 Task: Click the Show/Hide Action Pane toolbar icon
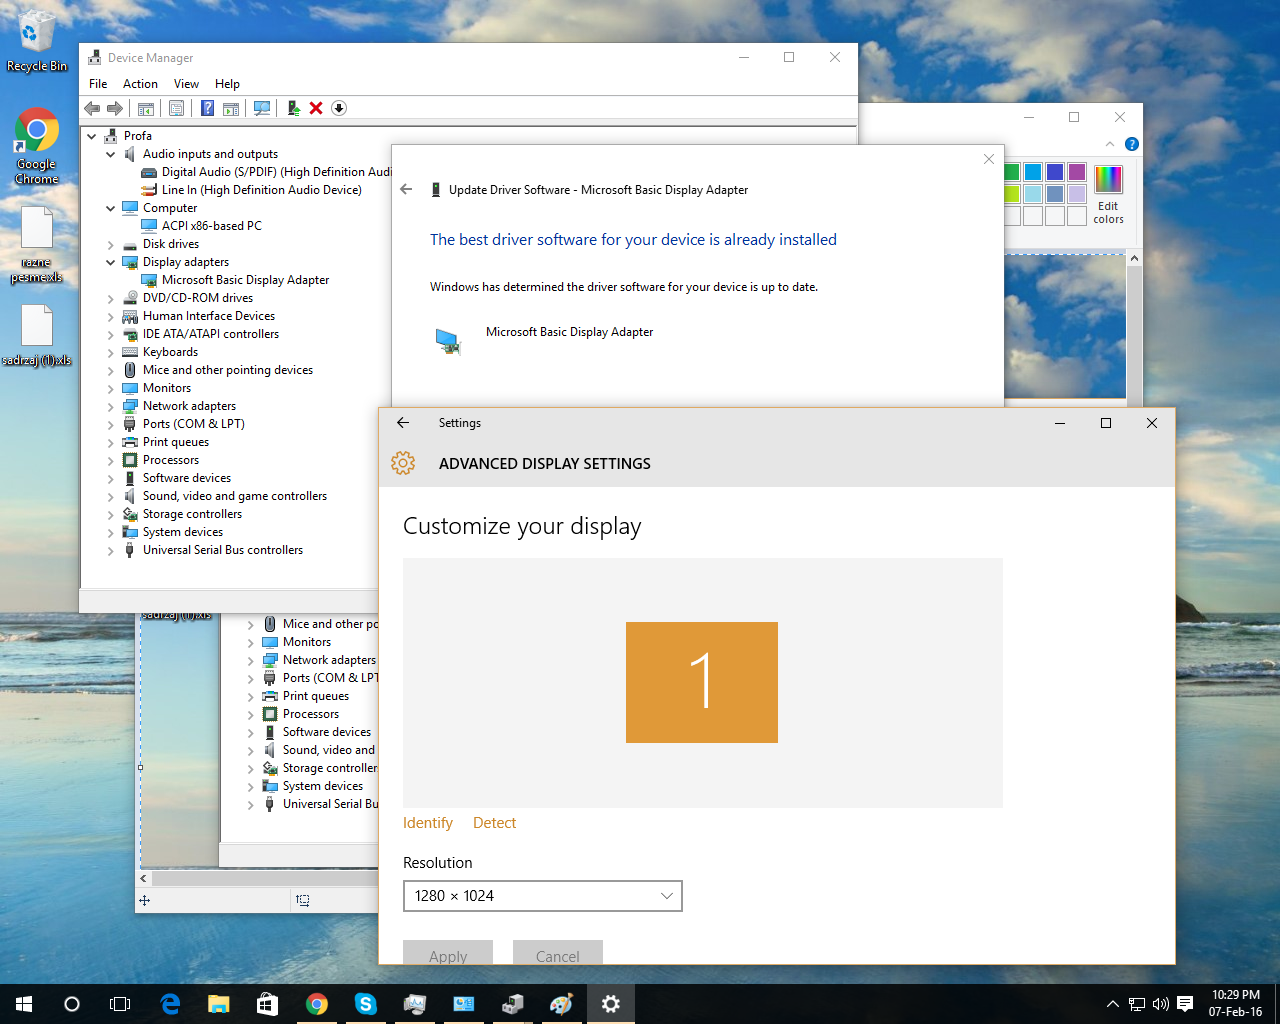pos(231,108)
